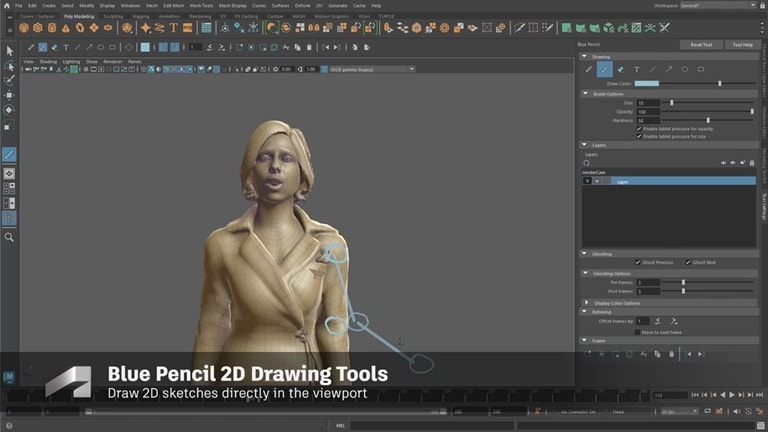The width and height of the screenshot is (768, 432).
Task: Open the Mesh Tools menu
Action: coord(201,5)
